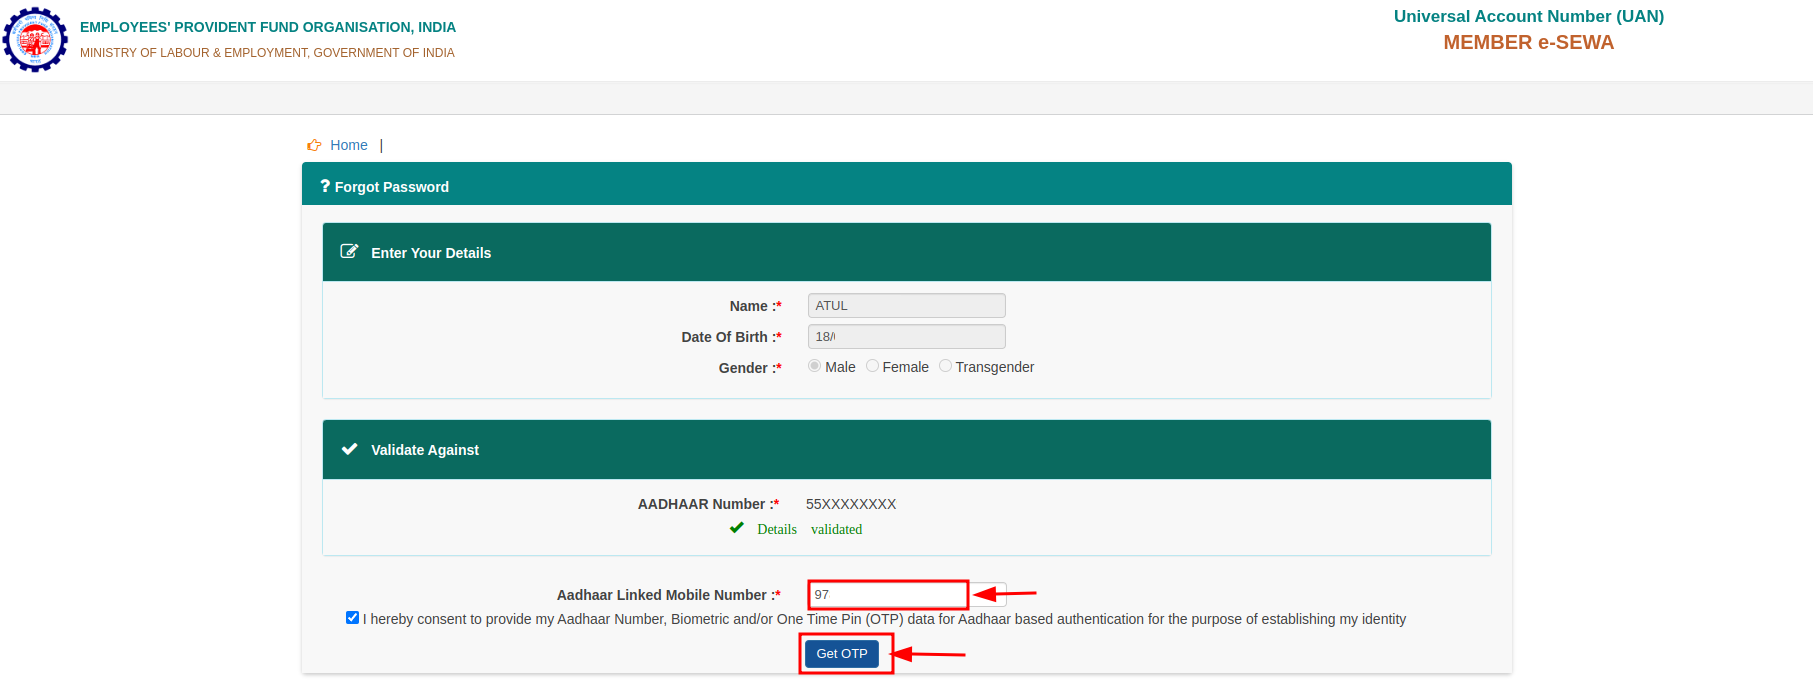Click the green Details validated tick icon
This screenshot has height=696, width=1813.
coord(737,528)
